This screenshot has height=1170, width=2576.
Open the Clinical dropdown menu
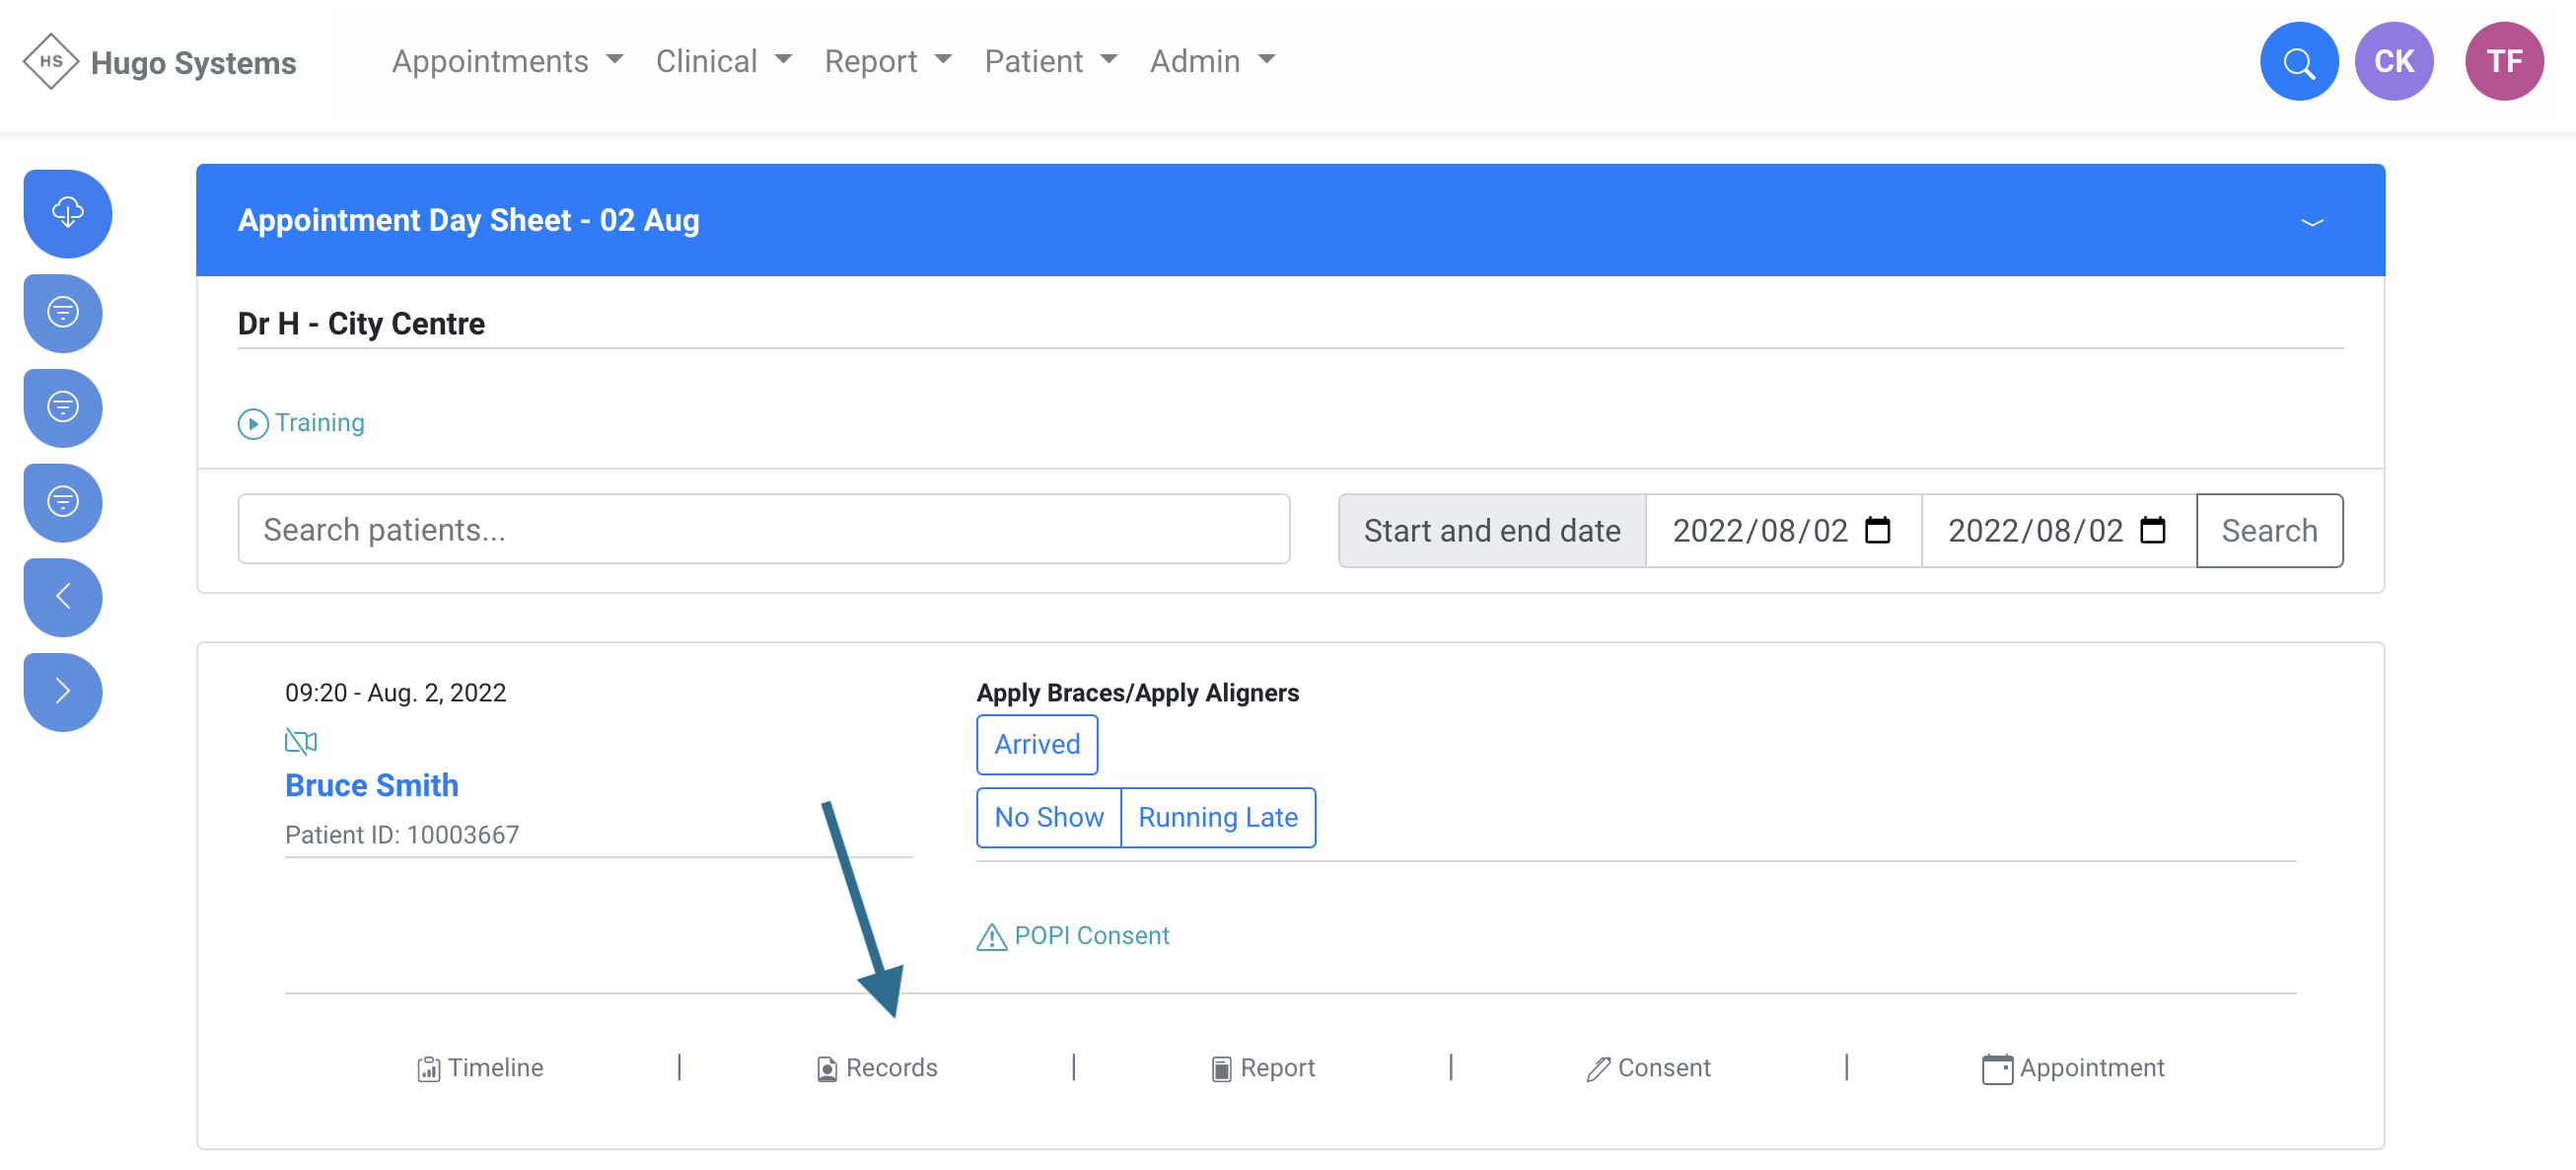(x=723, y=62)
